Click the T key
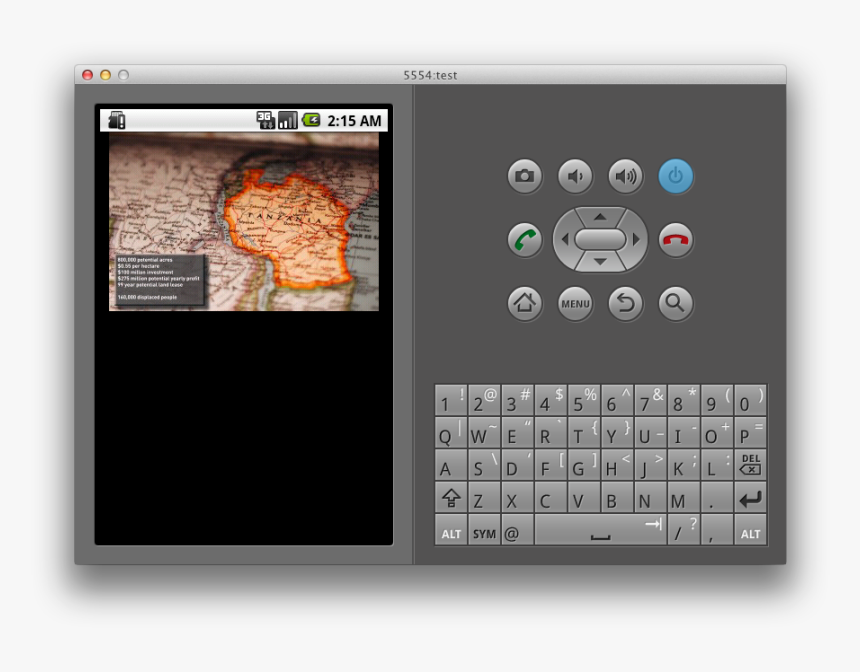 584,432
